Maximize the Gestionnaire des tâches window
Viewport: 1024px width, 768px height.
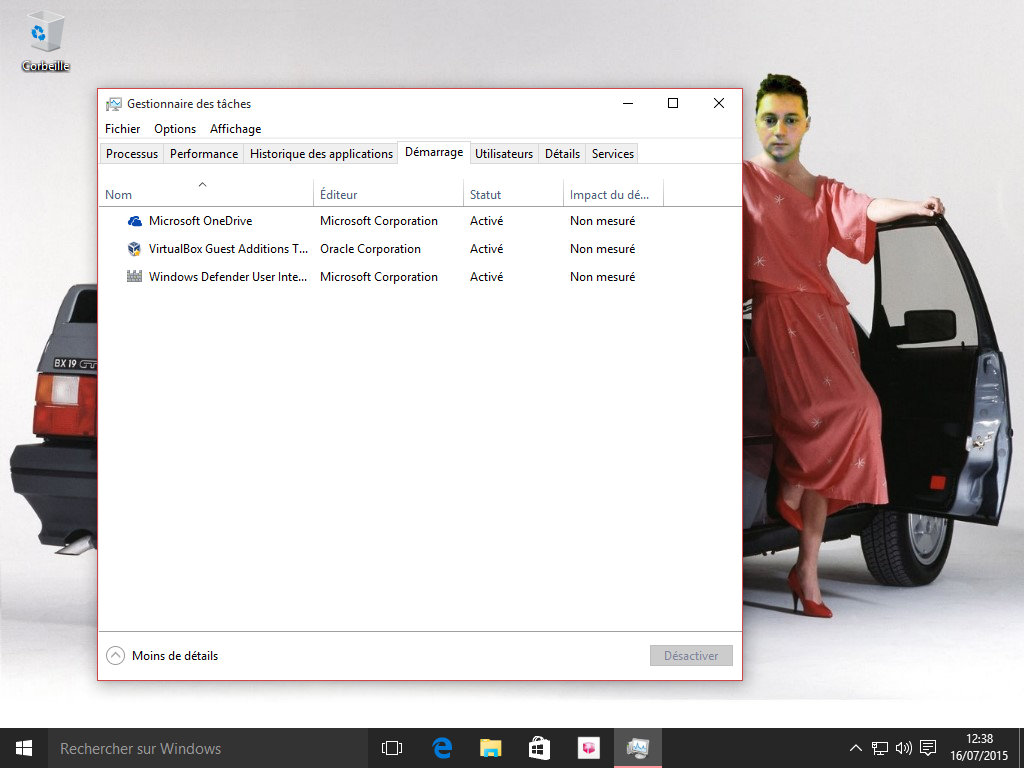[x=673, y=103]
